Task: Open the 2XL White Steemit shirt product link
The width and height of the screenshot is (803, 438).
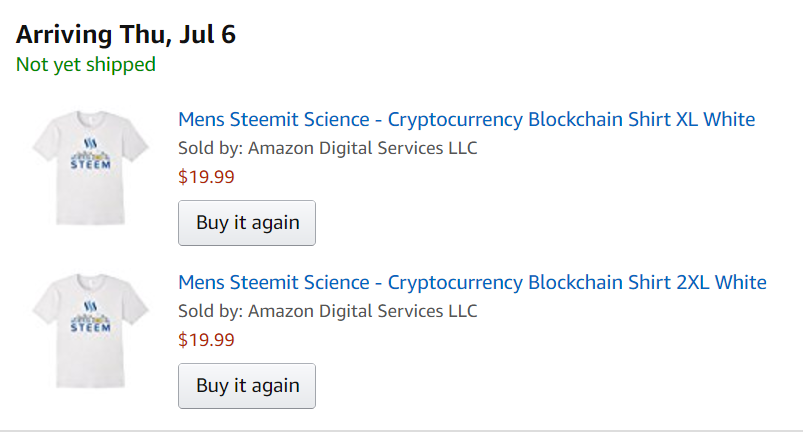Action: pos(472,281)
